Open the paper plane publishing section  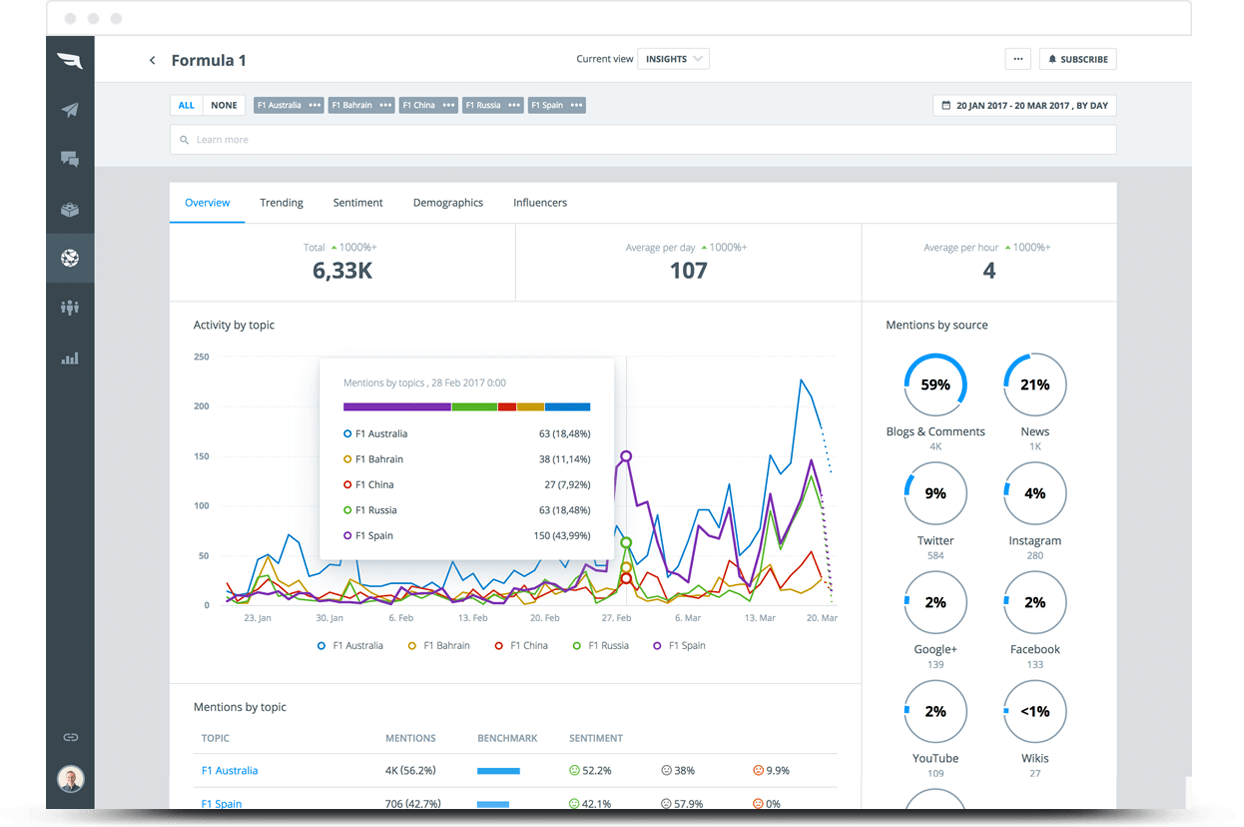coord(70,110)
